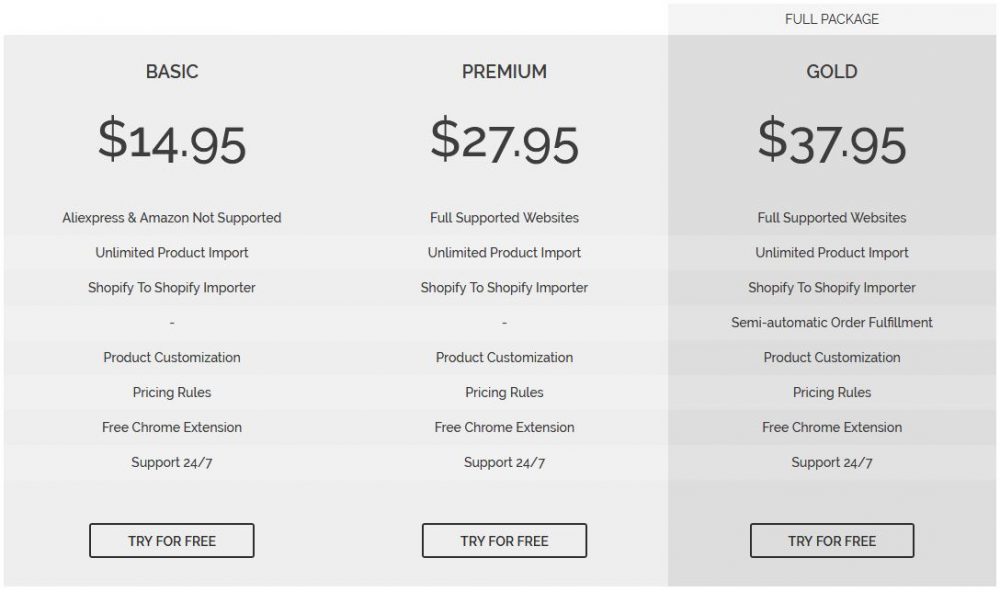Click Try For Free under Basic plan
The width and height of the screenshot is (1000, 592).
(x=172, y=541)
